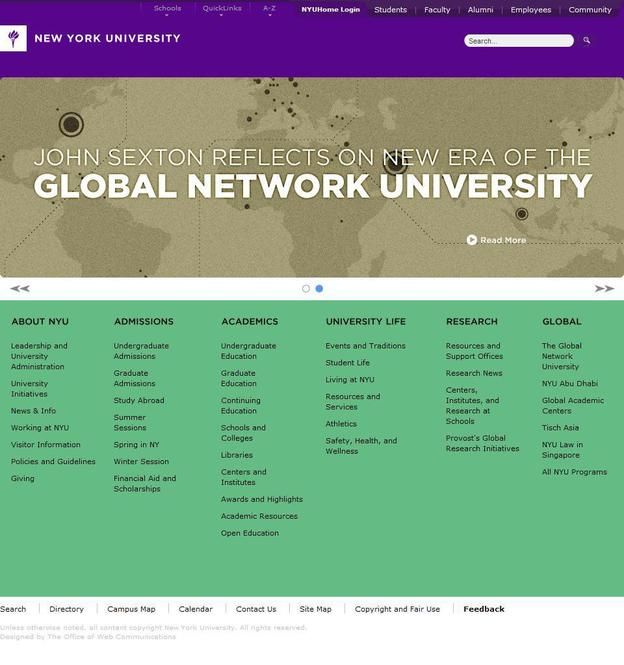This screenshot has width=624, height=665.
Task: Open the Site Map link
Action: [315, 609]
